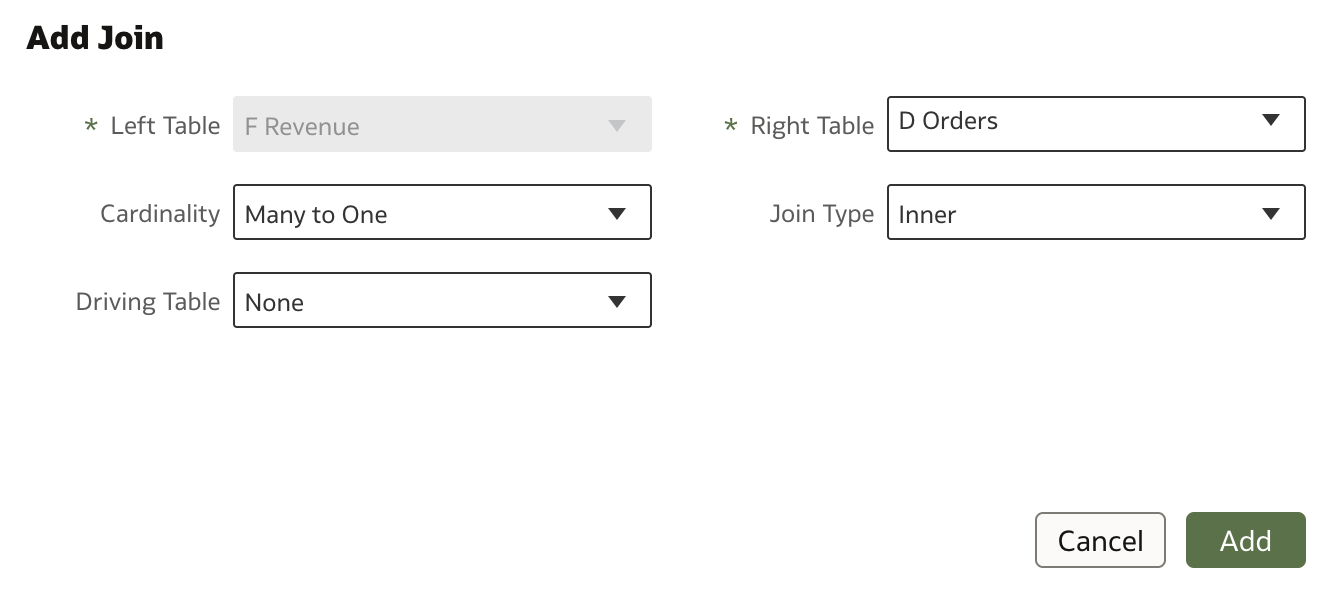Open the None driving table selector

442,300
